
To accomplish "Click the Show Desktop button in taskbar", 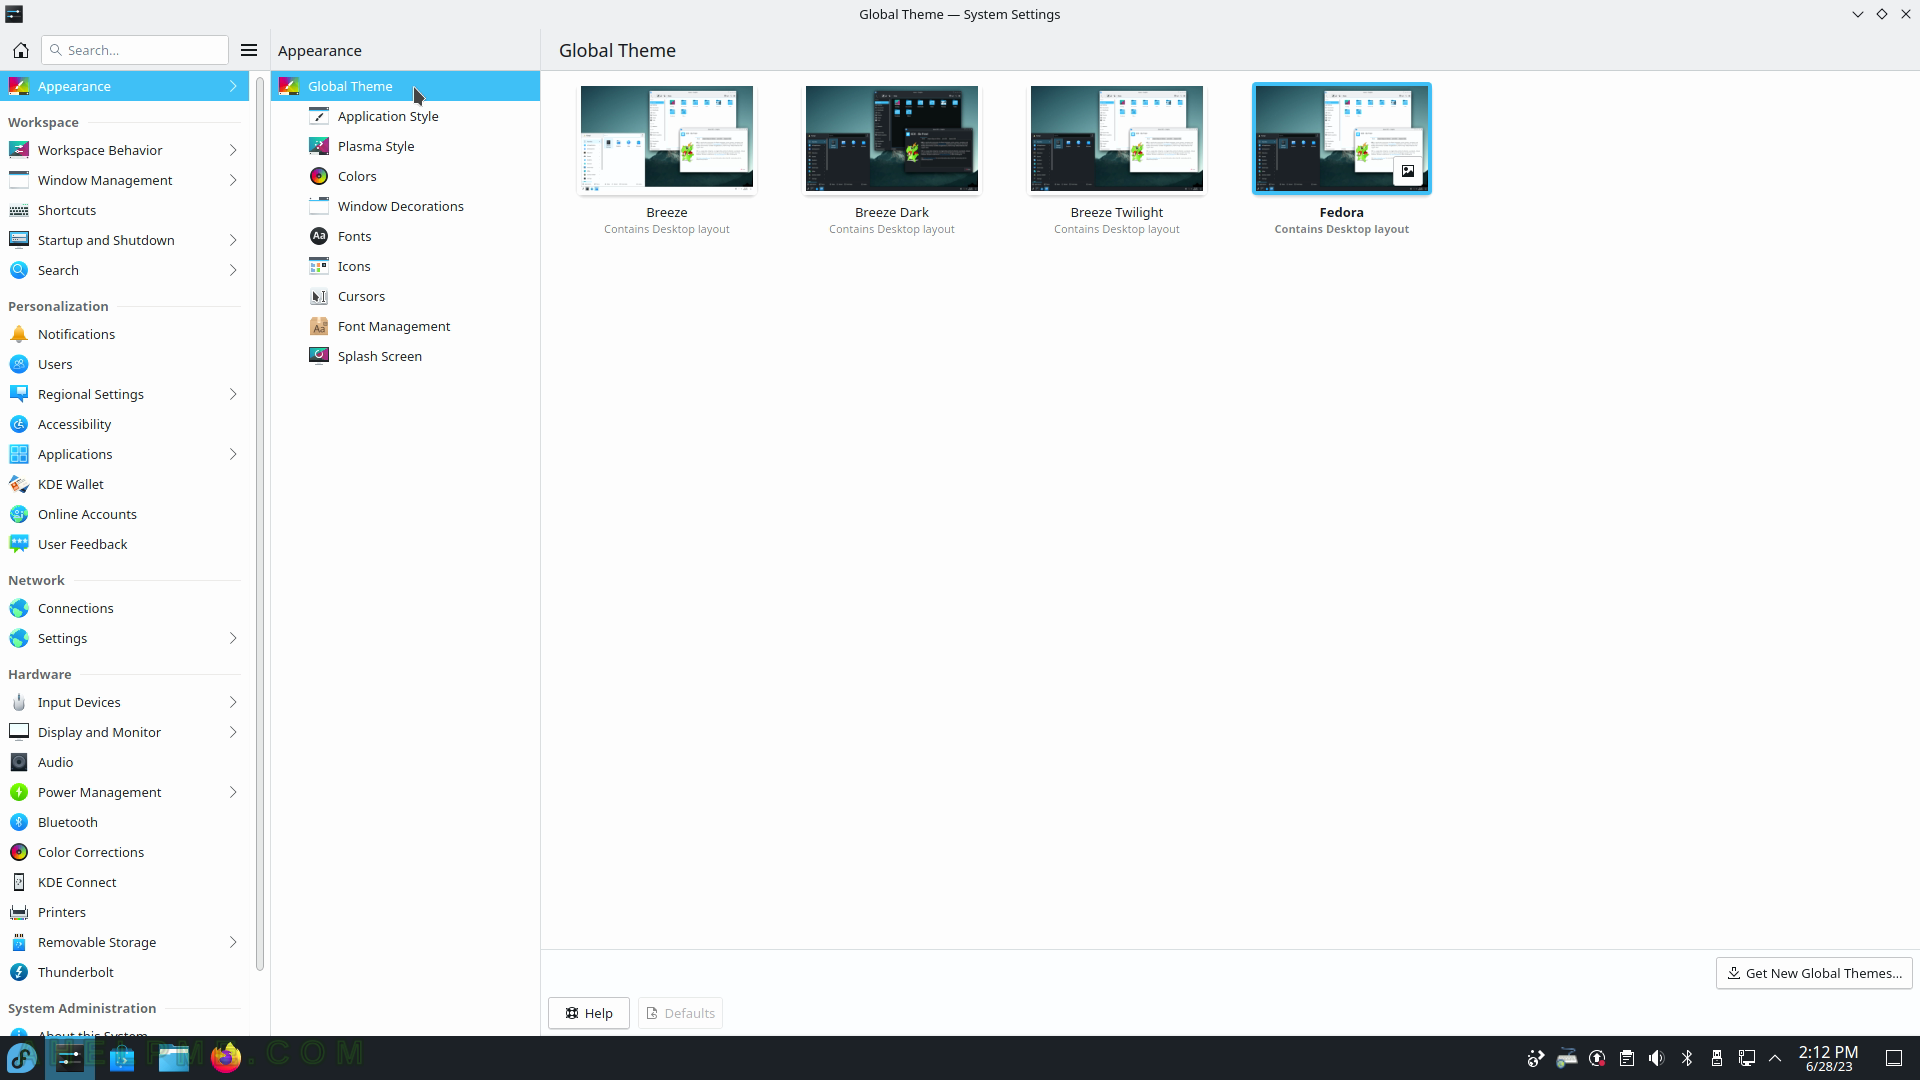I will (1894, 1058).
